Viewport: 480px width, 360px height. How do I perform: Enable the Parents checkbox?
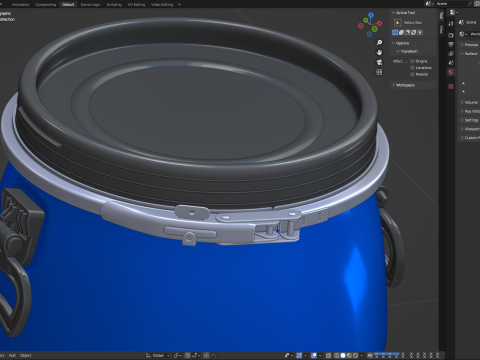(412, 74)
